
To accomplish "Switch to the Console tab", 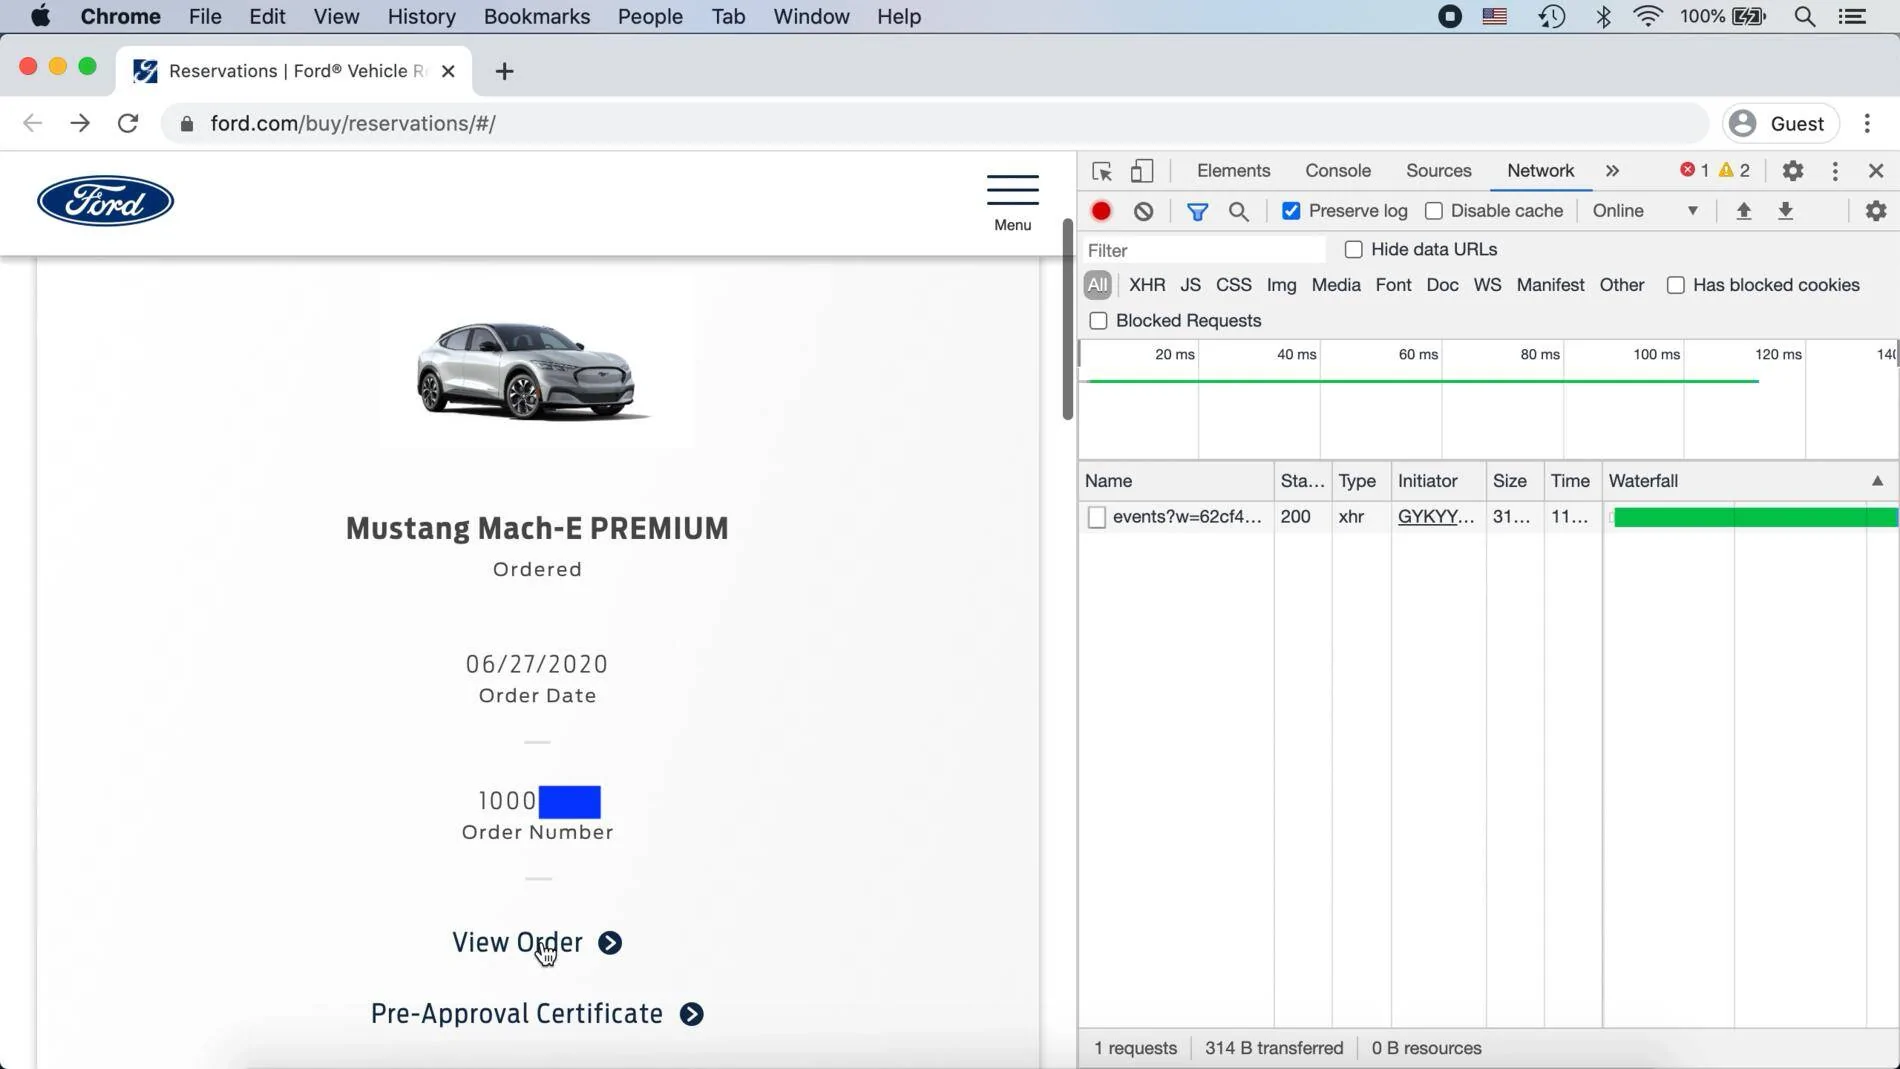I will [1337, 171].
